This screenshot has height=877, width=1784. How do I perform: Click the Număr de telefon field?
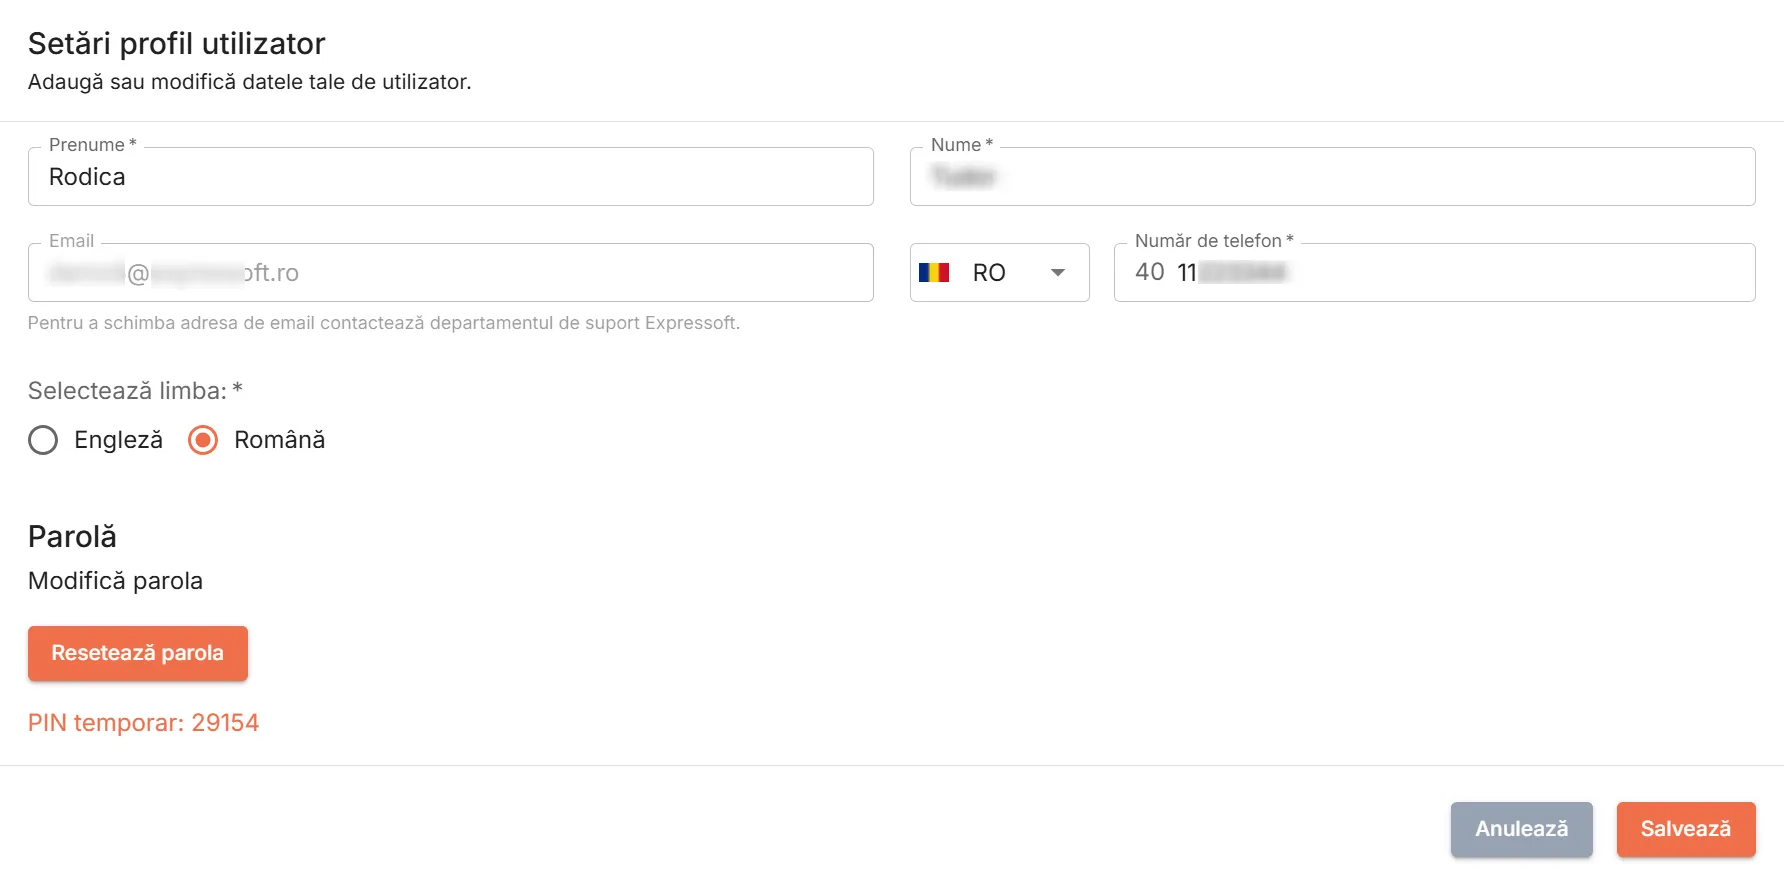tap(1434, 272)
